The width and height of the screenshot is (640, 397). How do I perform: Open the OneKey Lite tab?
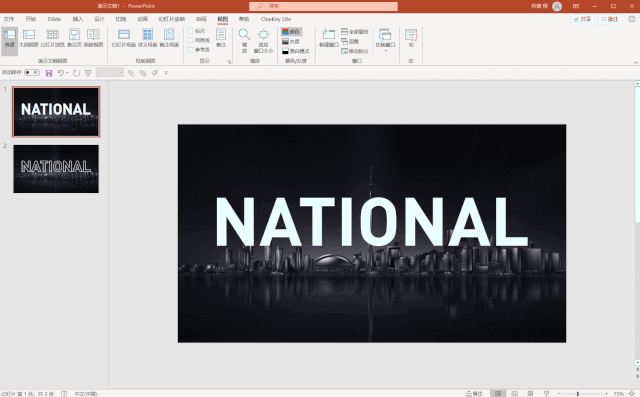[276, 19]
